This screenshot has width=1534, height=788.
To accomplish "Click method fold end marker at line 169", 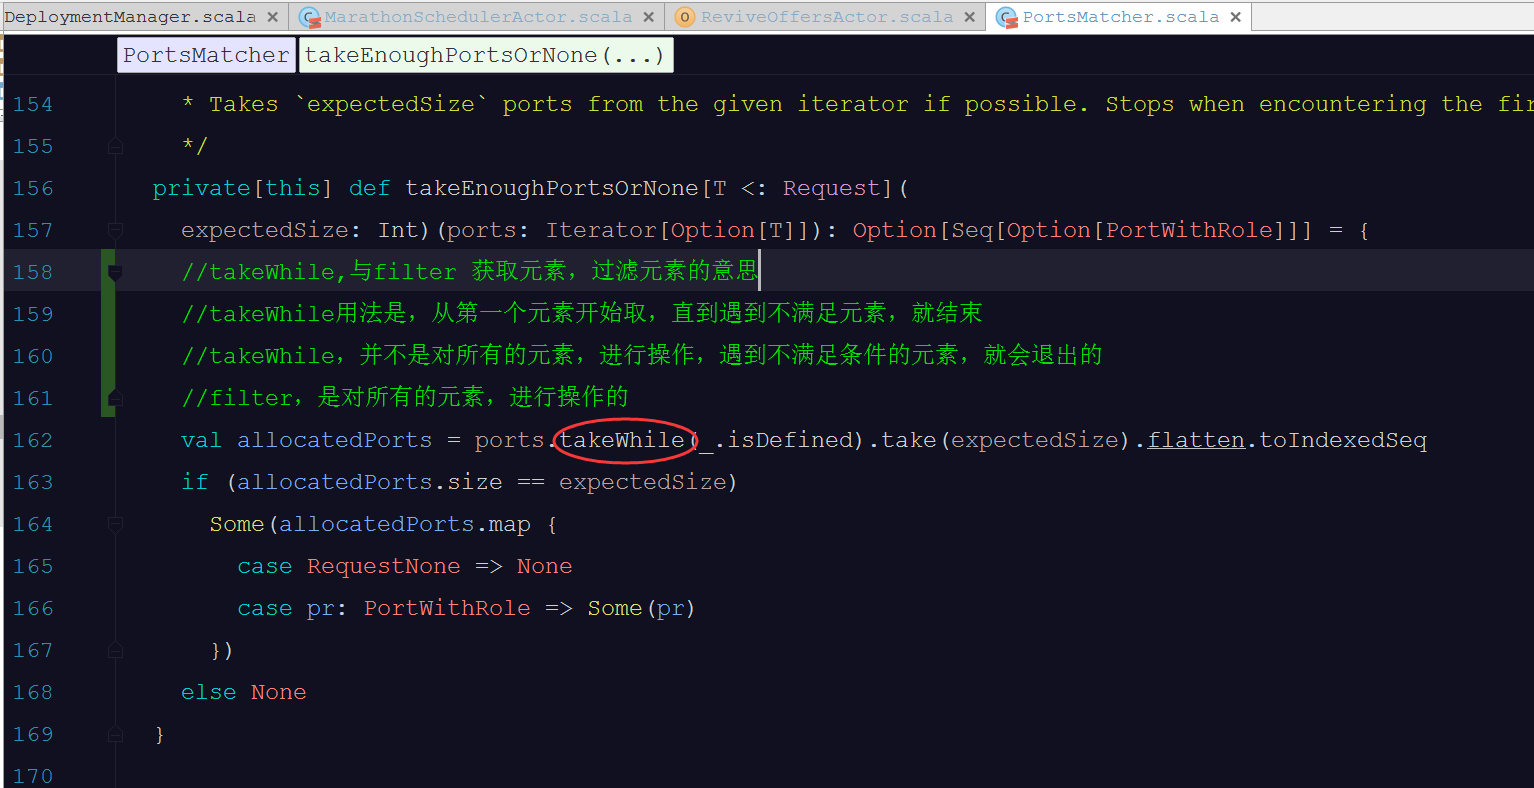I will (x=115, y=734).
